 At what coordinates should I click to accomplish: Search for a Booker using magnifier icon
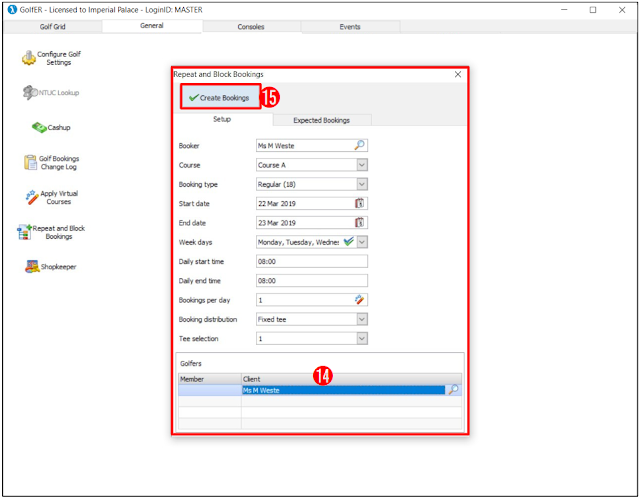tap(359, 145)
